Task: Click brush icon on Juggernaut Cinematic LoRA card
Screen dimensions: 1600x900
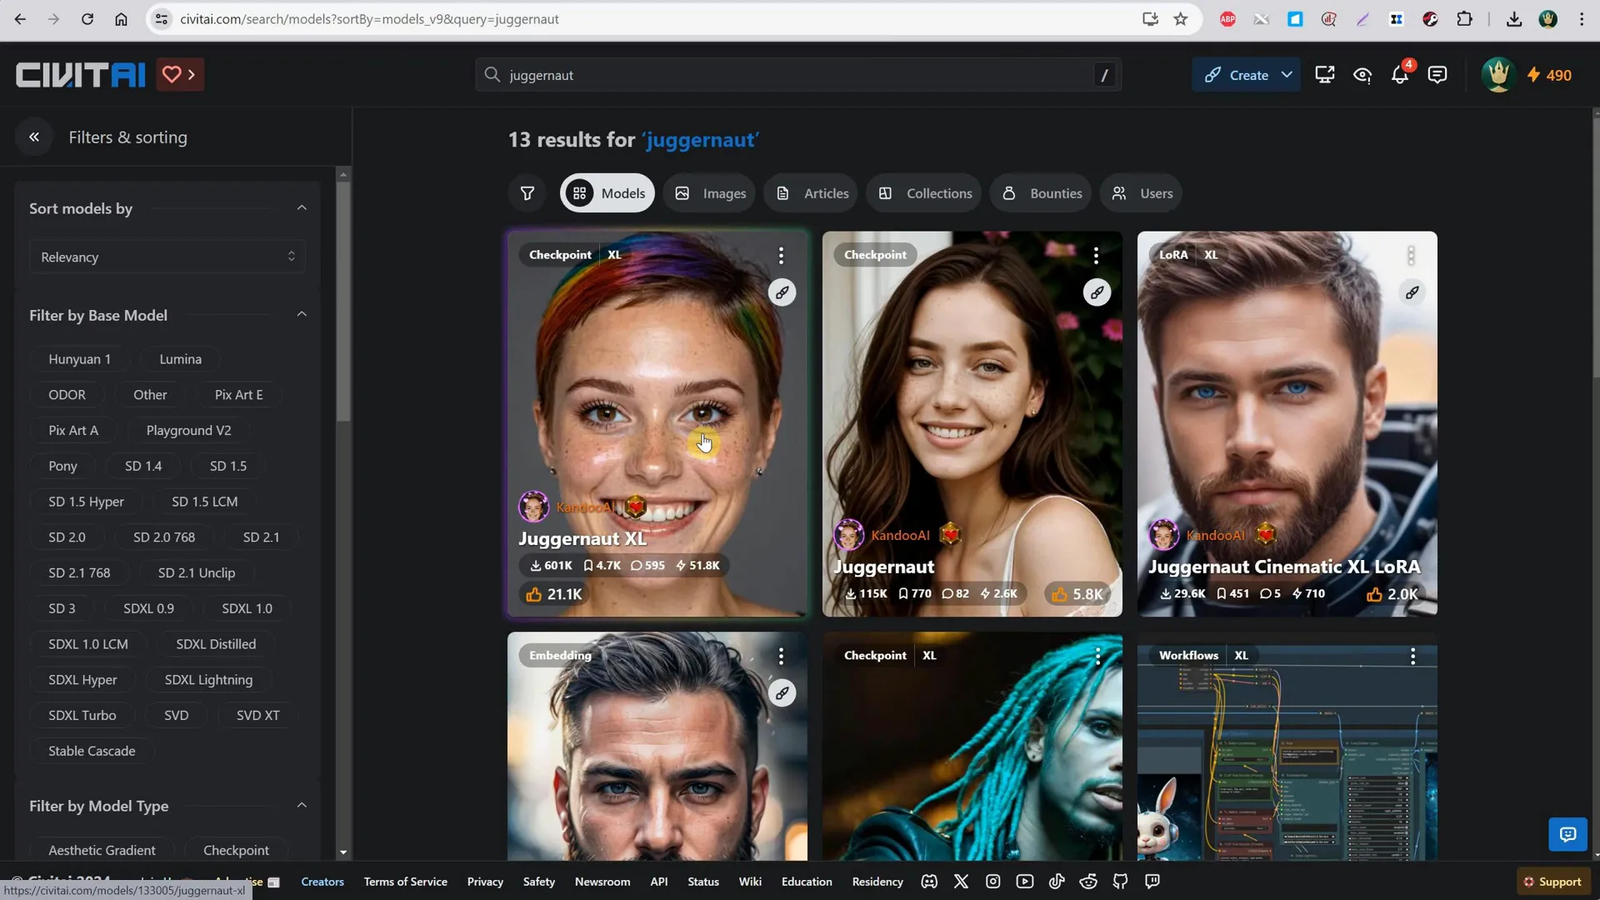Action: [1412, 293]
